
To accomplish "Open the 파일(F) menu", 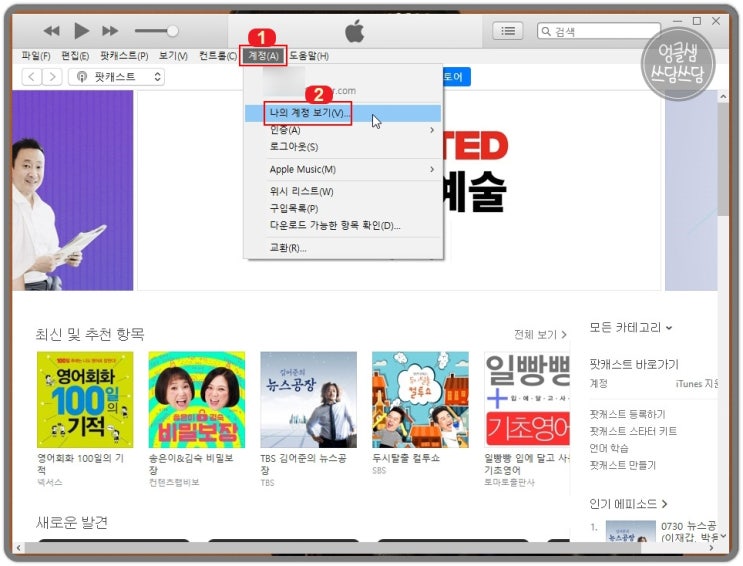I will (36, 56).
